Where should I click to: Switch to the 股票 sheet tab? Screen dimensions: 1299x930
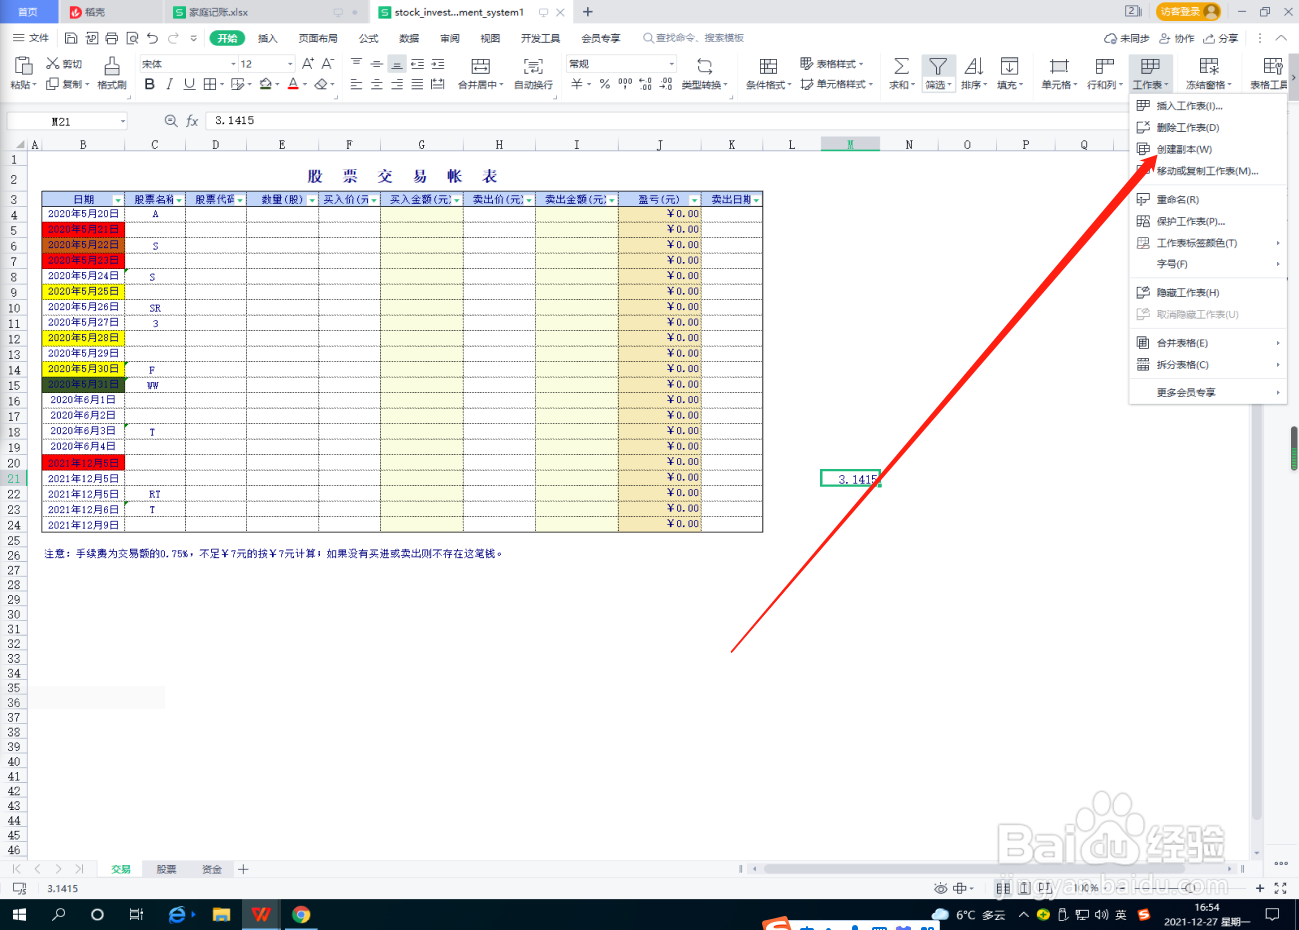click(x=166, y=870)
